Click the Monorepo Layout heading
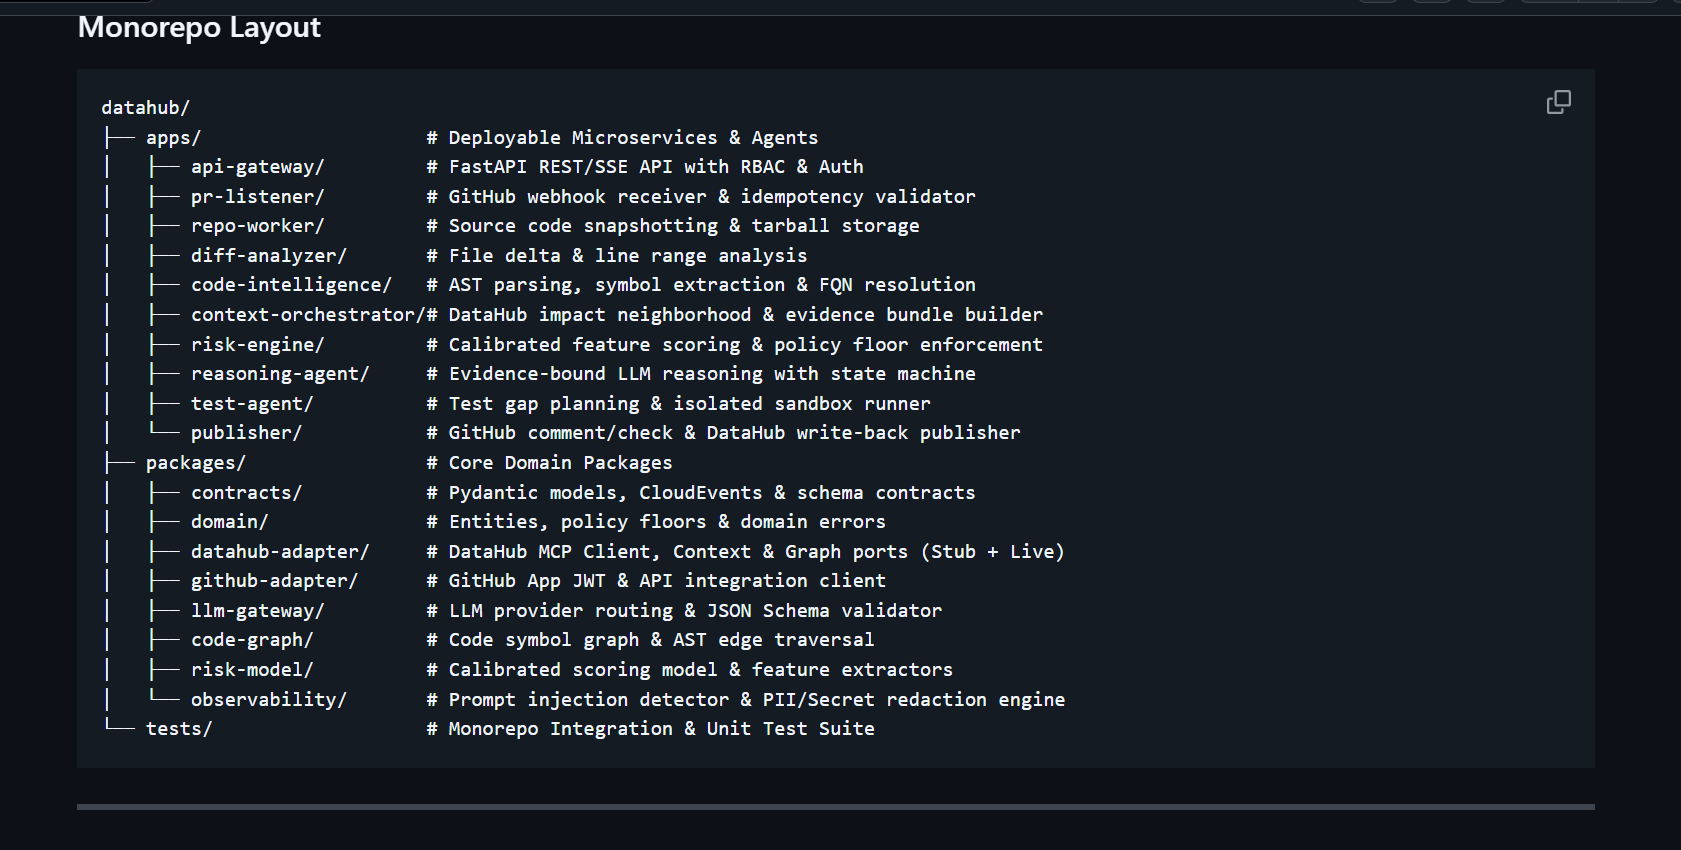Image resolution: width=1681 pixels, height=850 pixels. point(199,27)
